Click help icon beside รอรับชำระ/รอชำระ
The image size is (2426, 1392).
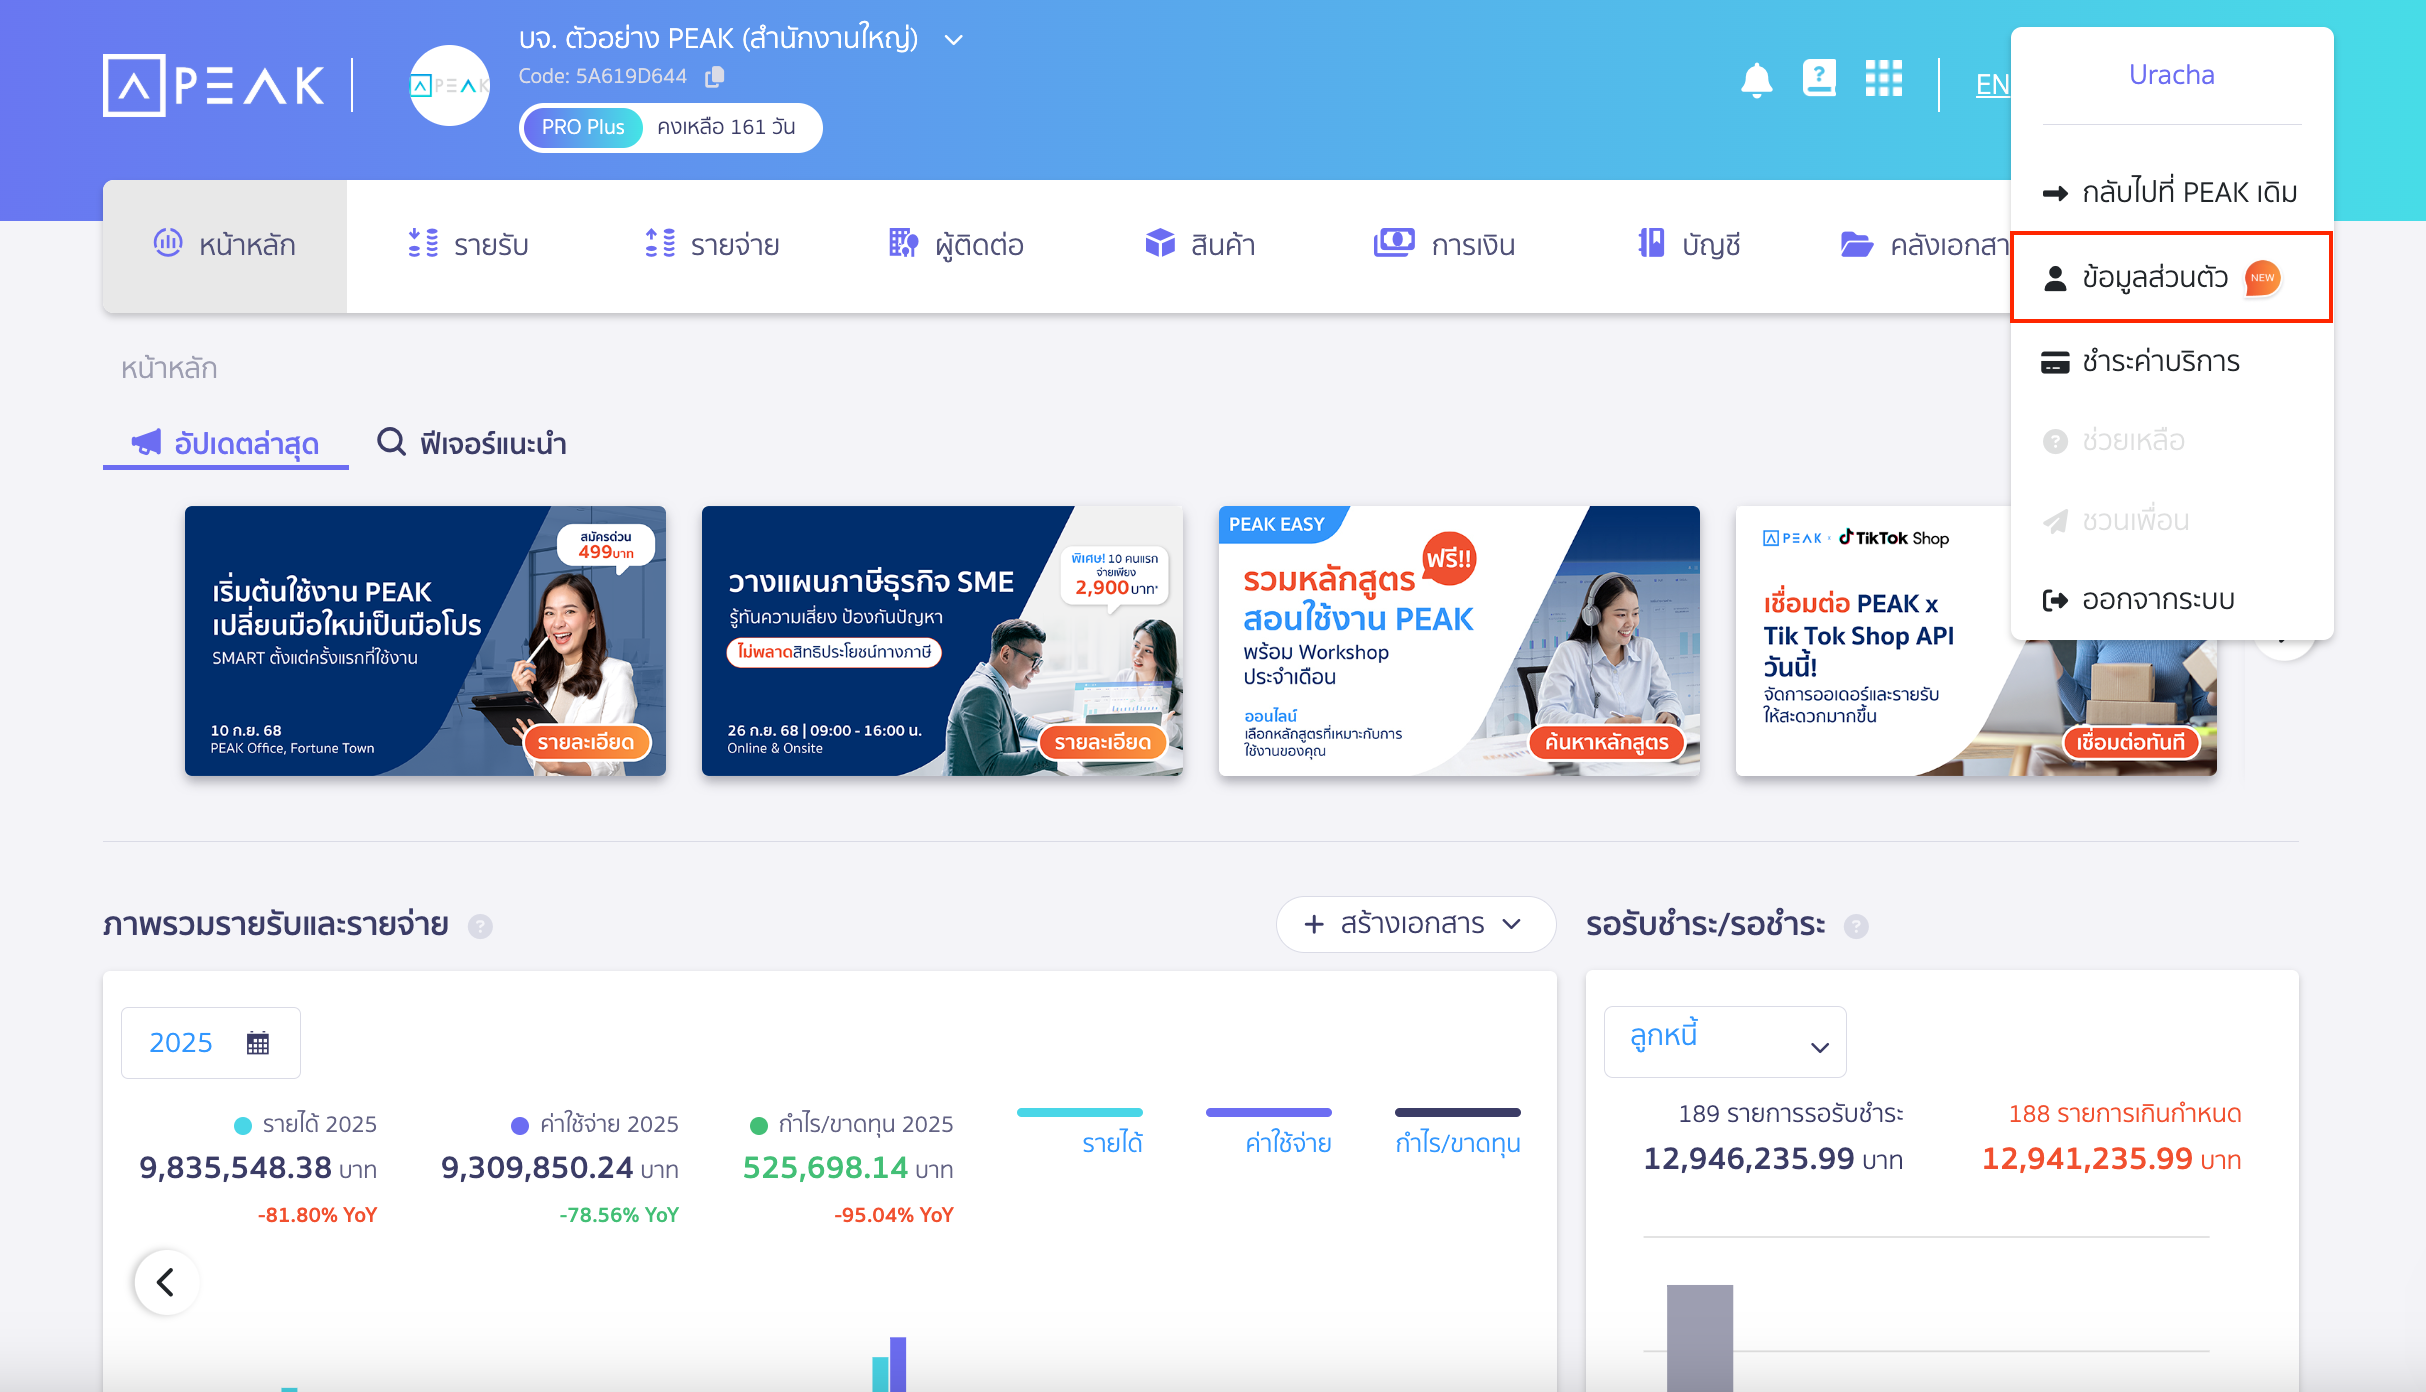(1856, 926)
